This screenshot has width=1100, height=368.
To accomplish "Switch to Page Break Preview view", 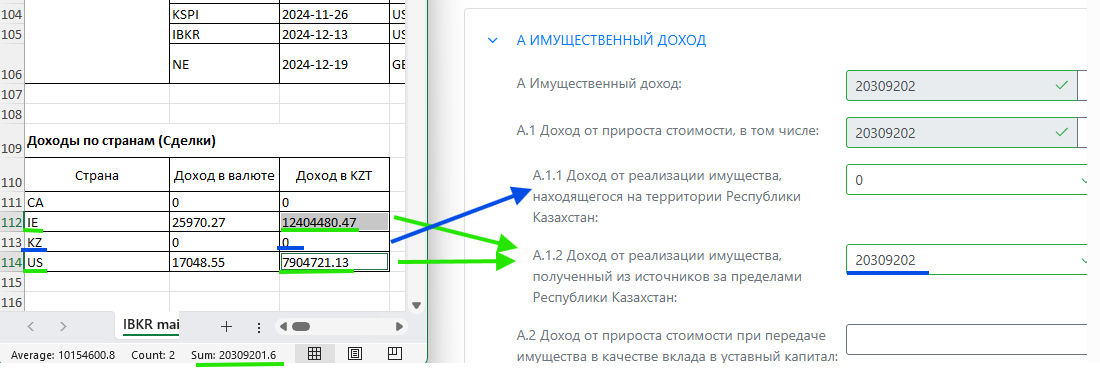I will pos(395,353).
